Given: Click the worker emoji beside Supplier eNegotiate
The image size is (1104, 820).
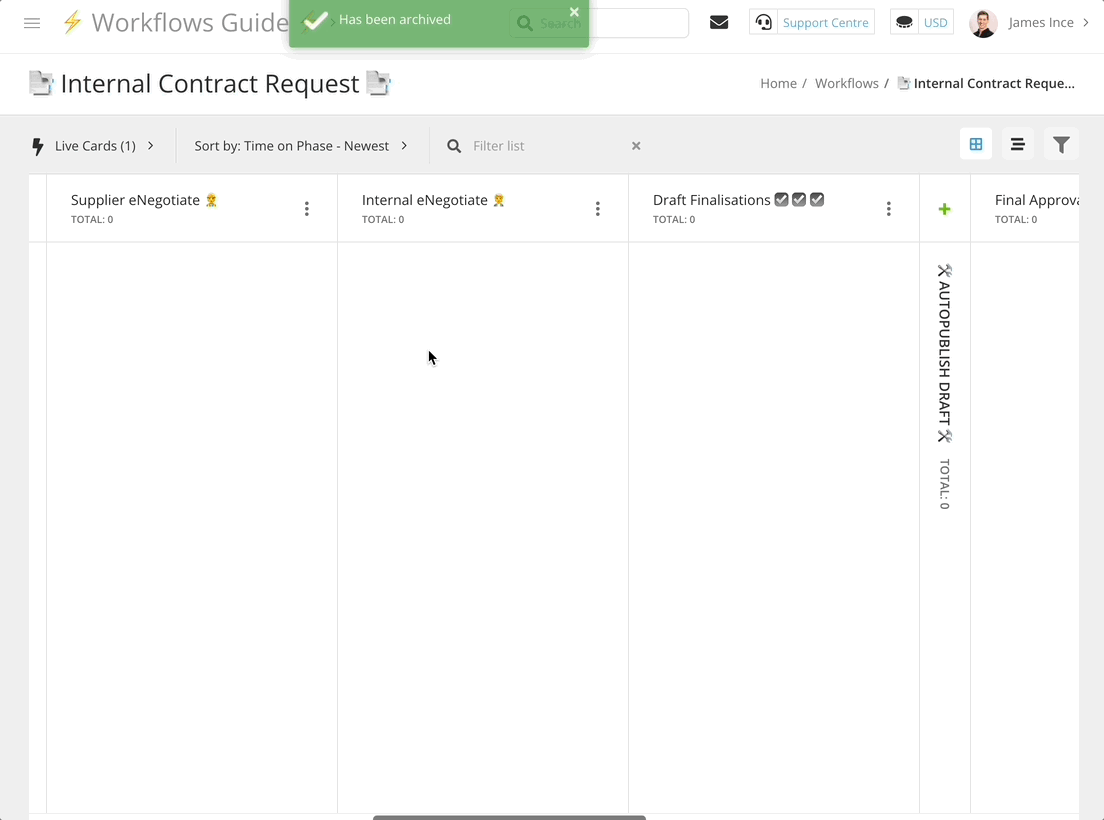Looking at the screenshot, I should (211, 200).
